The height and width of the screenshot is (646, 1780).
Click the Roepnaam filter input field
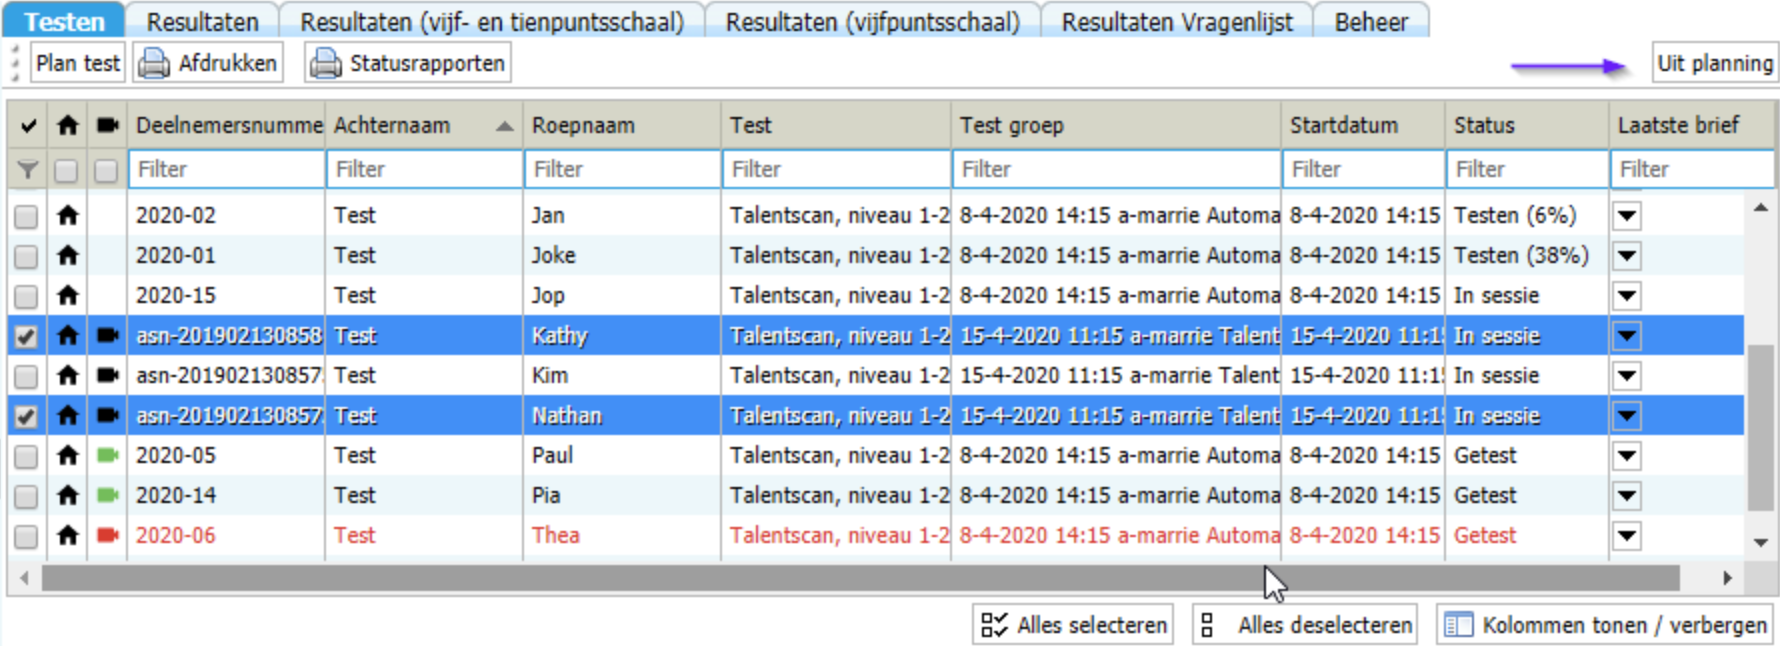click(622, 170)
